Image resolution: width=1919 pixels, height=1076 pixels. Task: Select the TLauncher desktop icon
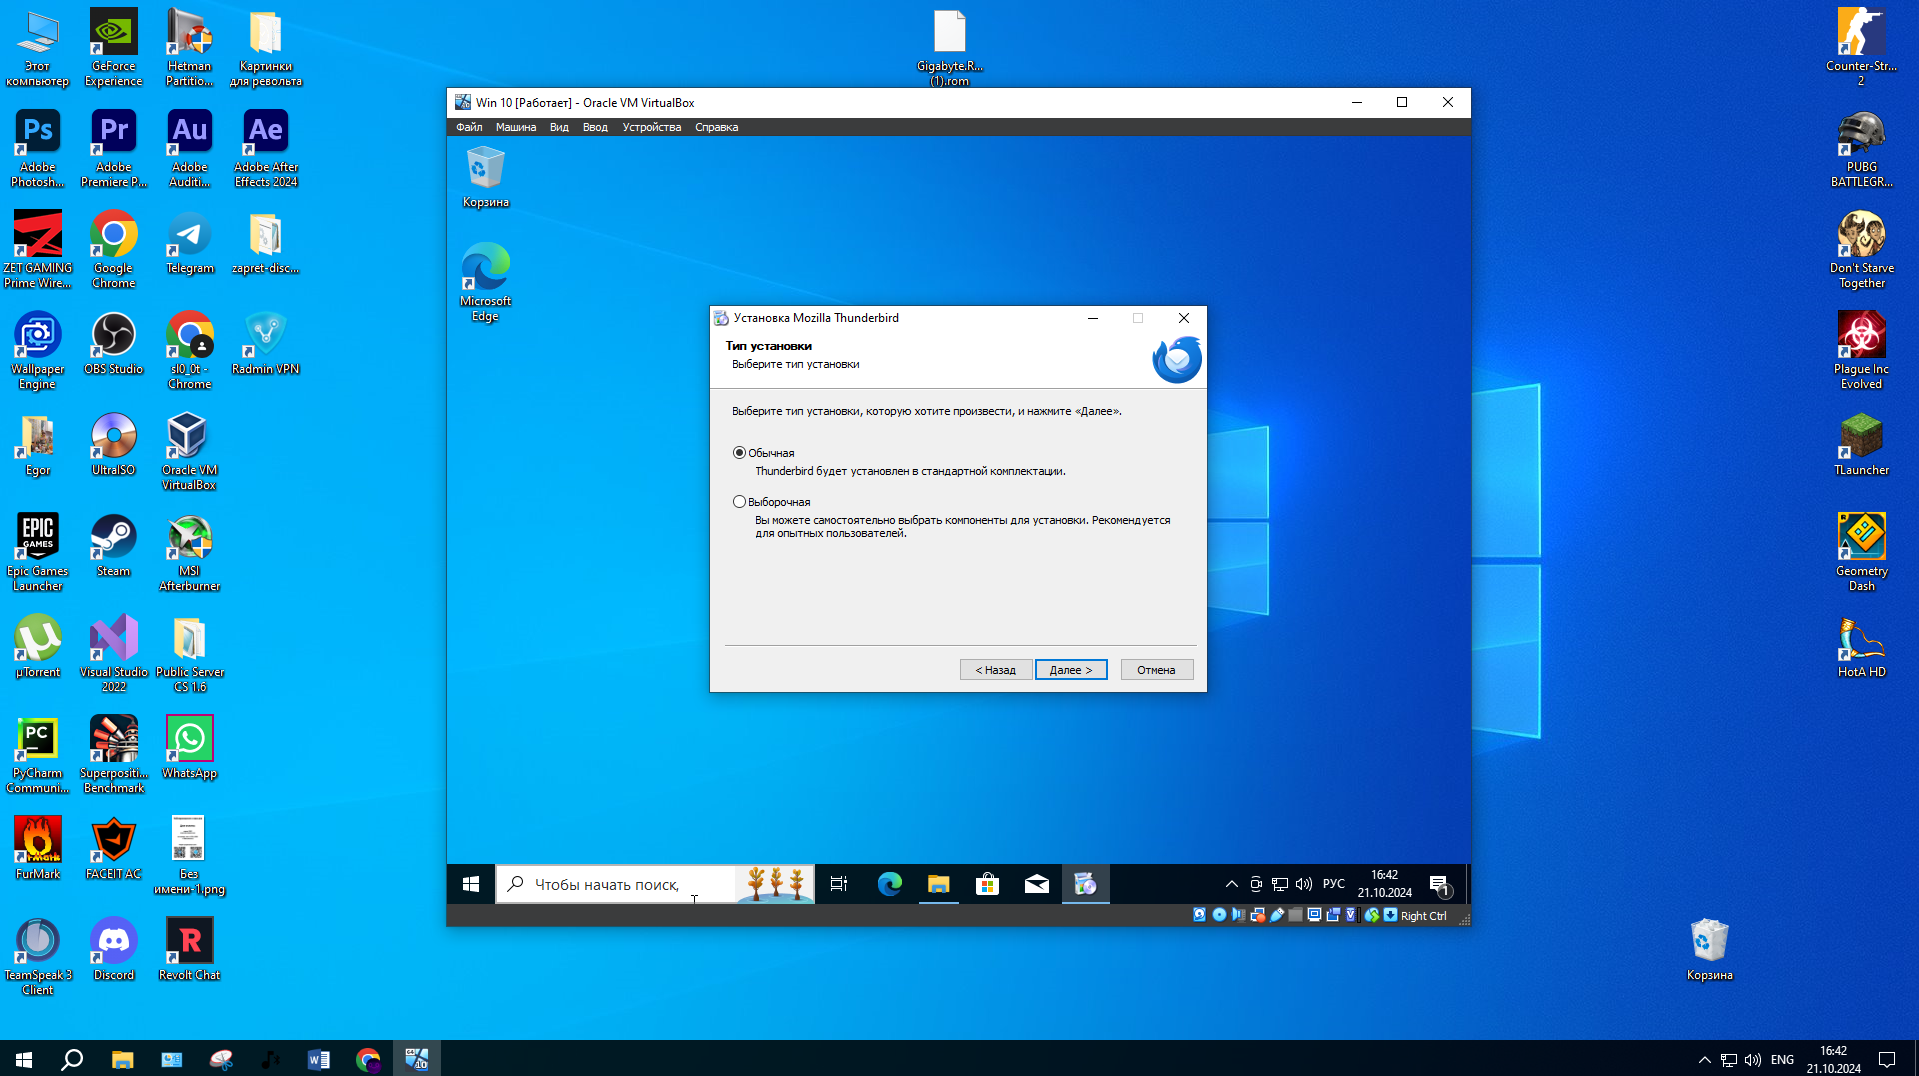[x=1862, y=445]
